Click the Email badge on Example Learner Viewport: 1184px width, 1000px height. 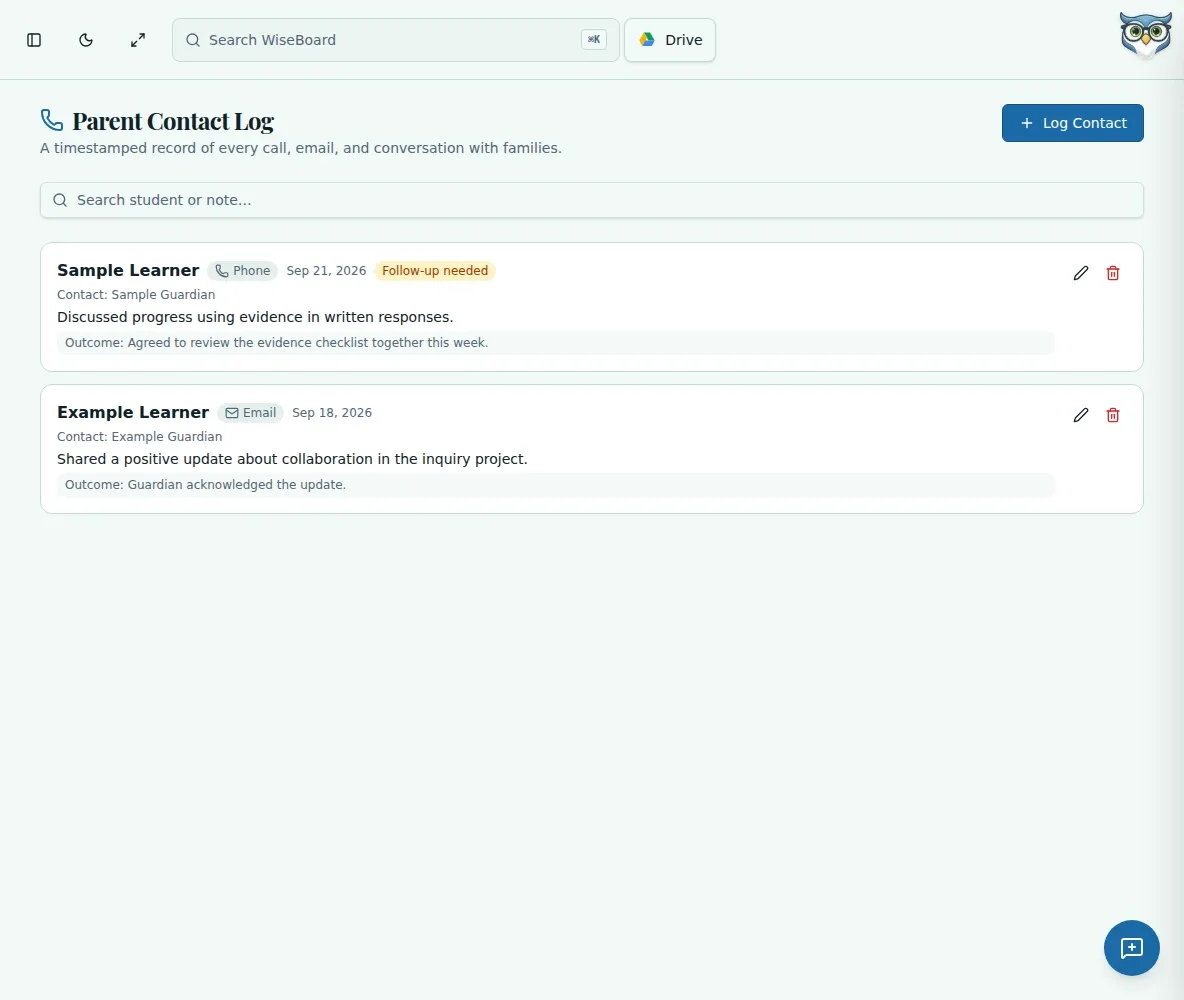point(251,412)
